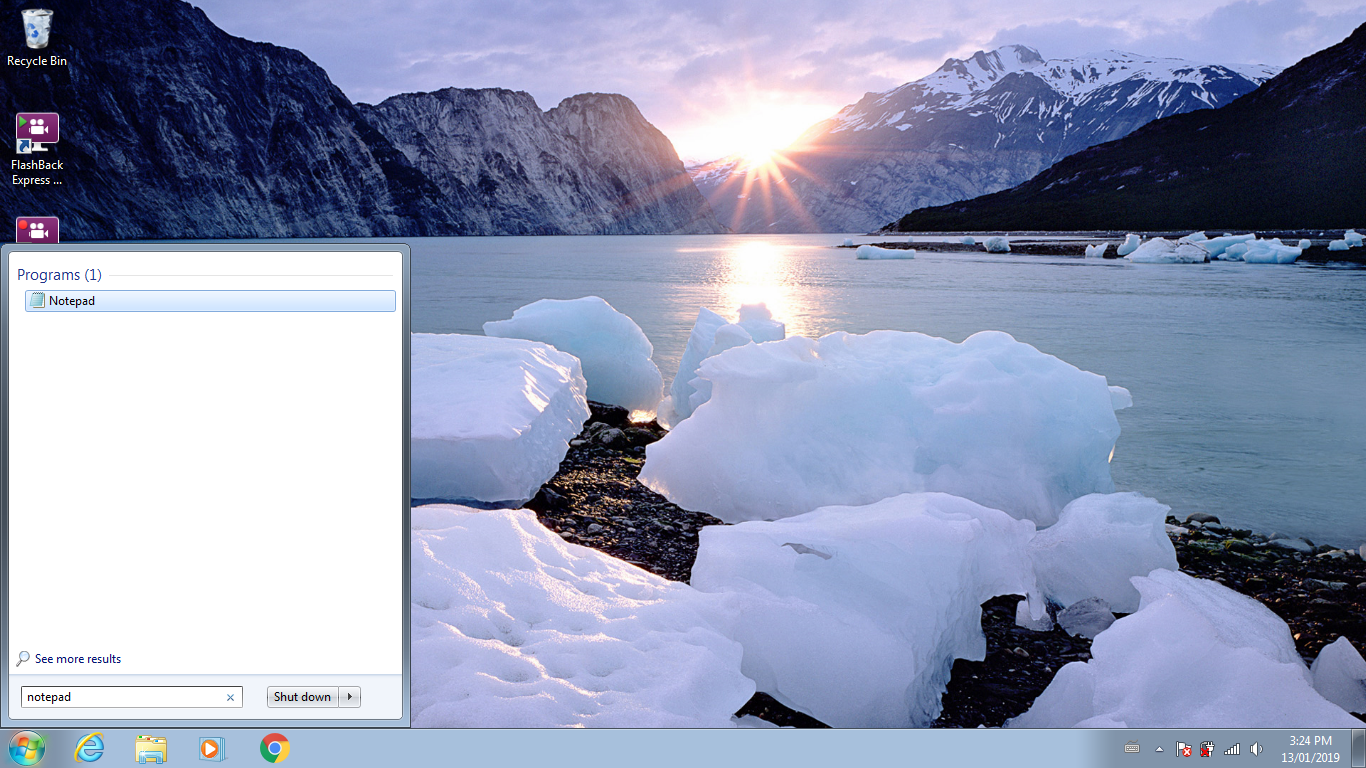Screen dimensions: 1366x768
Task: Click the power plug tray icon
Action: [x=1207, y=748]
